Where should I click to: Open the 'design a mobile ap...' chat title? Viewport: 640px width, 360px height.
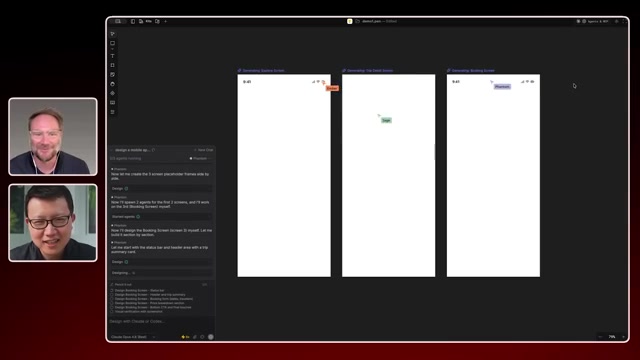[x=132, y=150]
